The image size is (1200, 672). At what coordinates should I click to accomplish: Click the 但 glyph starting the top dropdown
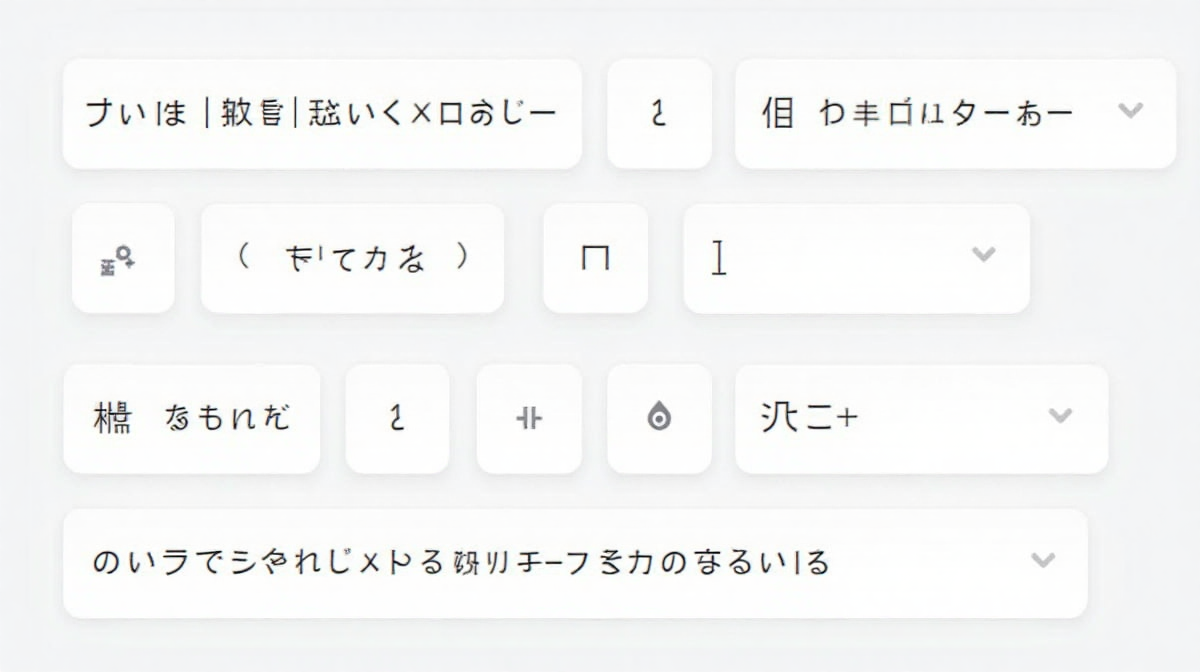[x=777, y=114]
